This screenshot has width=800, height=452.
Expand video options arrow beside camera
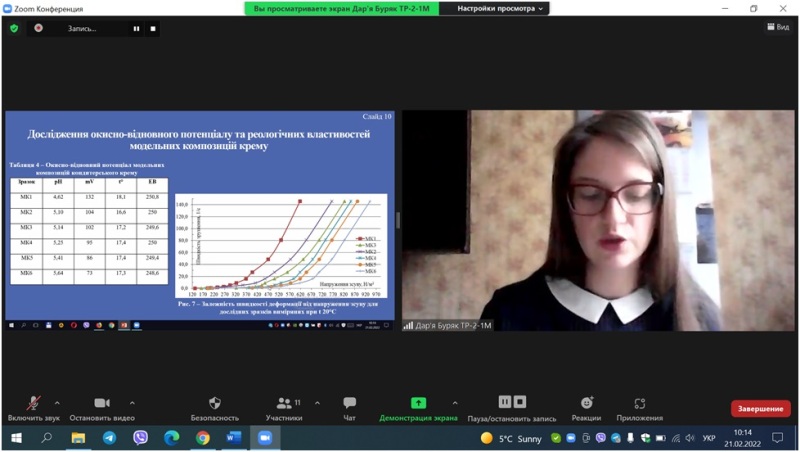tap(132, 403)
